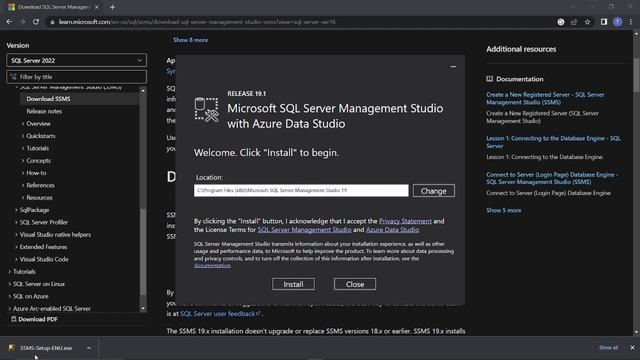Reload the page with the refresh icon
Viewport: 640px width, 360px height.
[x=36, y=22]
